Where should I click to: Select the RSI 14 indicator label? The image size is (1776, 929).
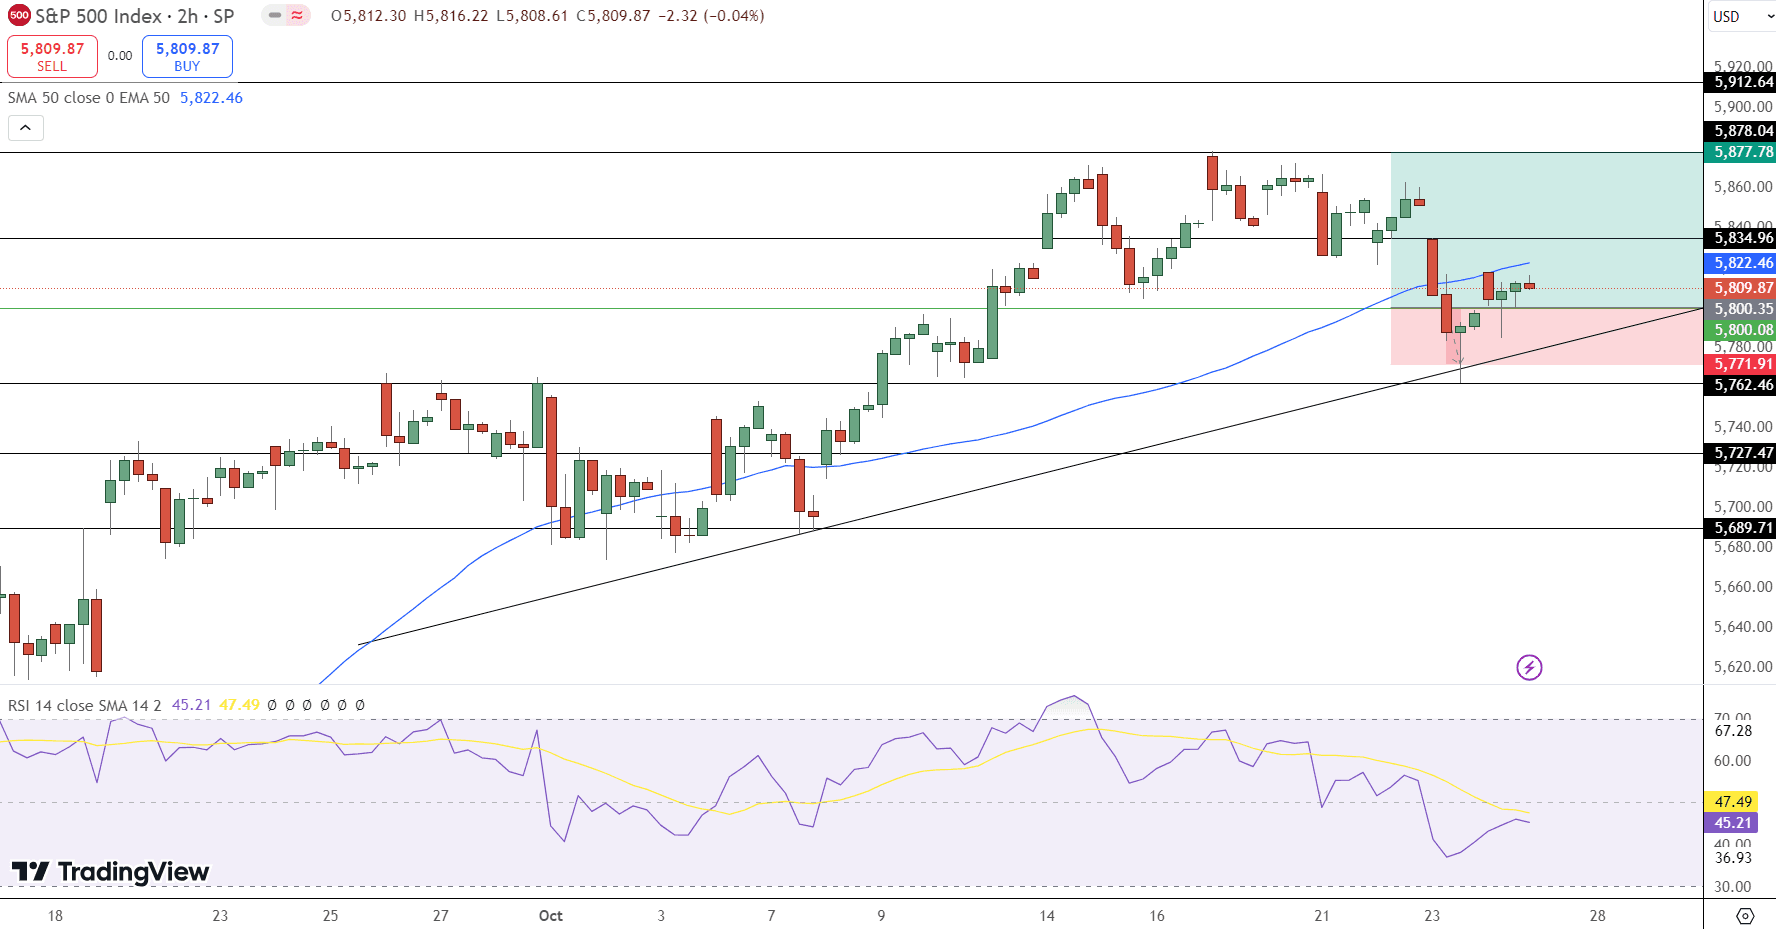point(84,705)
